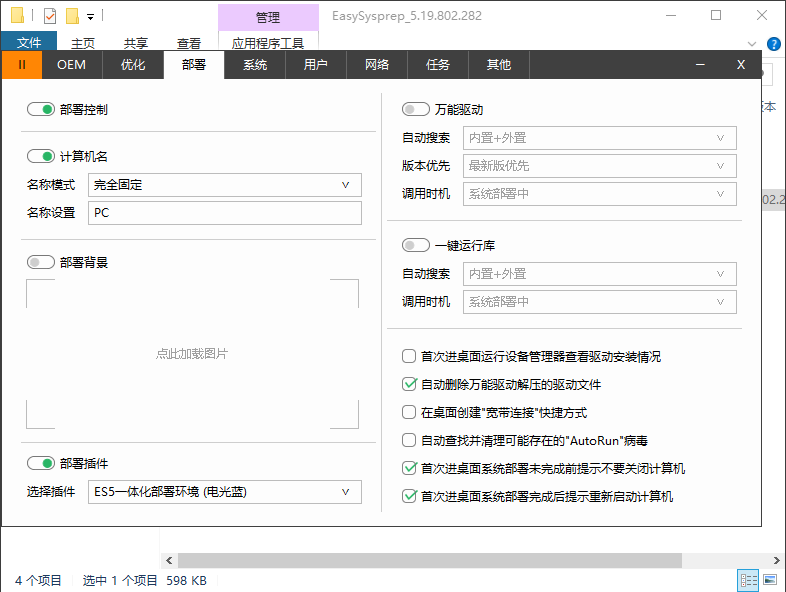This screenshot has width=786, height=592.
Task: Click 点此加载图片 to load a background image
Action: tap(192, 354)
